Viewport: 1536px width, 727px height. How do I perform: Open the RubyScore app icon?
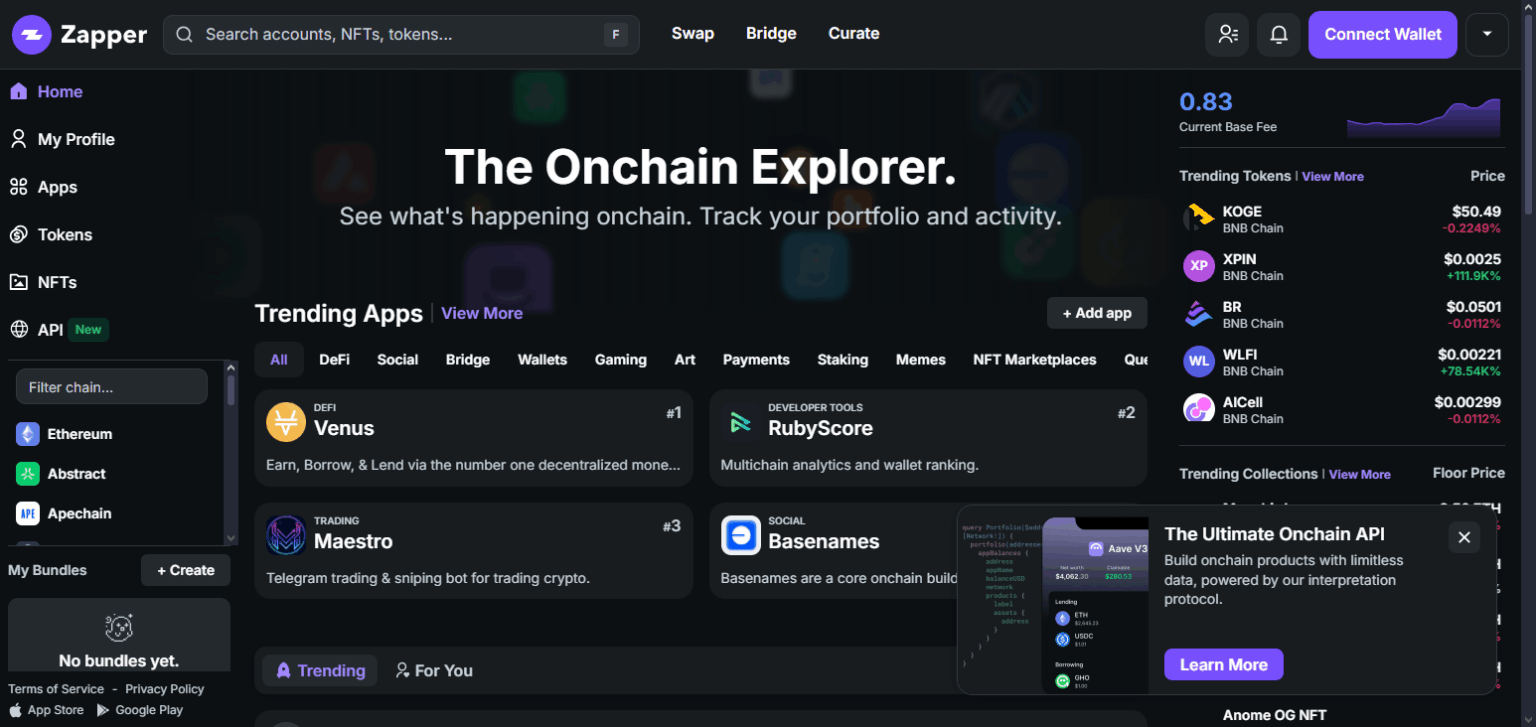point(740,422)
